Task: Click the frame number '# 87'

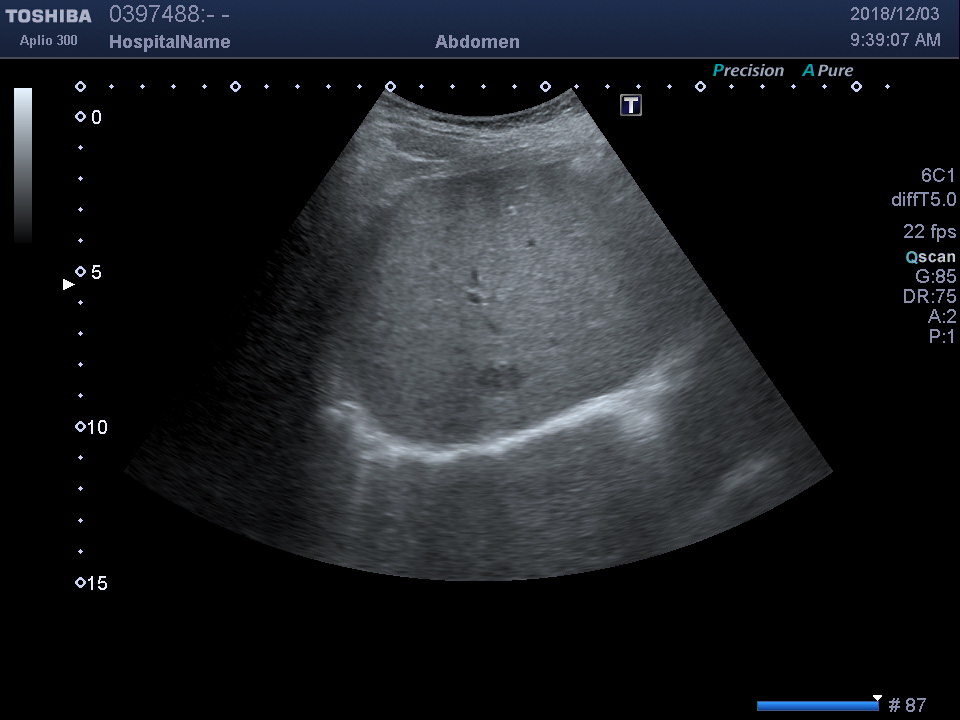Action: [907, 705]
